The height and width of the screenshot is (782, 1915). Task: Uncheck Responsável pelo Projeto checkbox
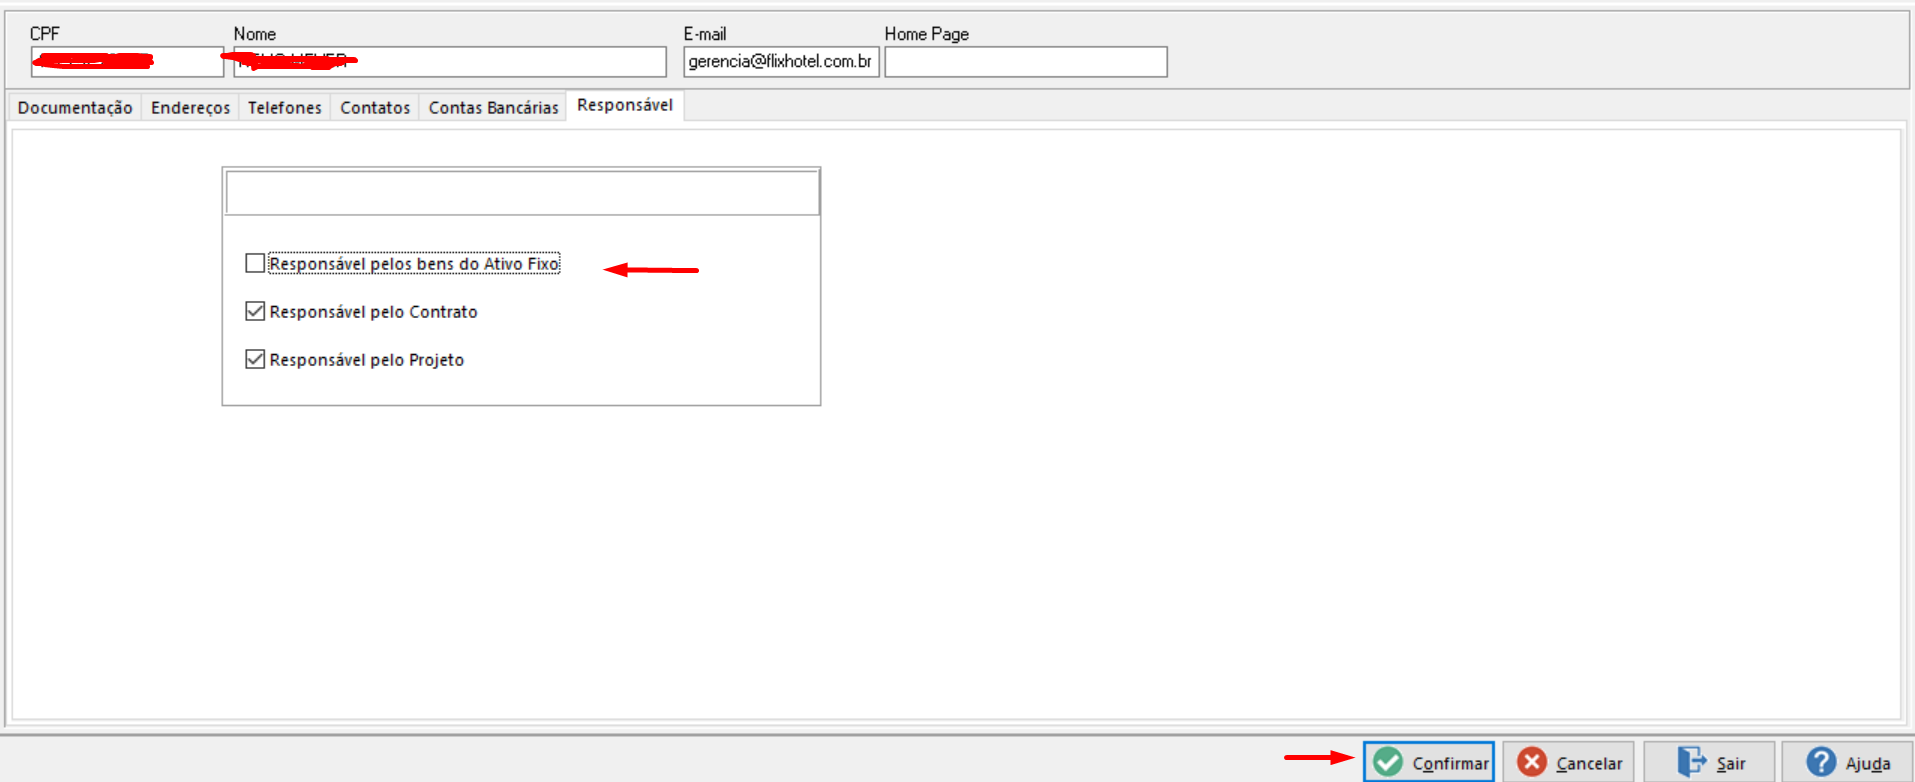coord(255,359)
